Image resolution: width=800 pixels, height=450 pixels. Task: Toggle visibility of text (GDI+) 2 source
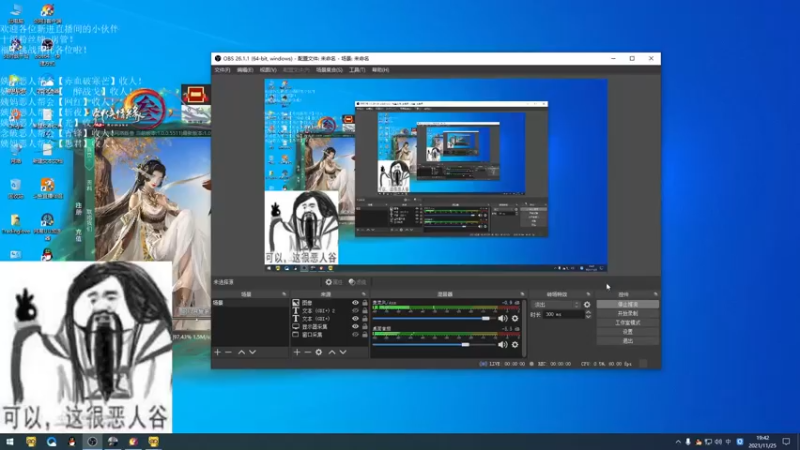(x=355, y=311)
